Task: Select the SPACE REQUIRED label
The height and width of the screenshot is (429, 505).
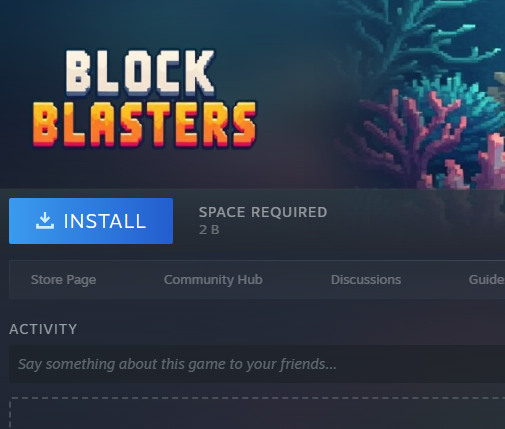Action: coord(263,212)
